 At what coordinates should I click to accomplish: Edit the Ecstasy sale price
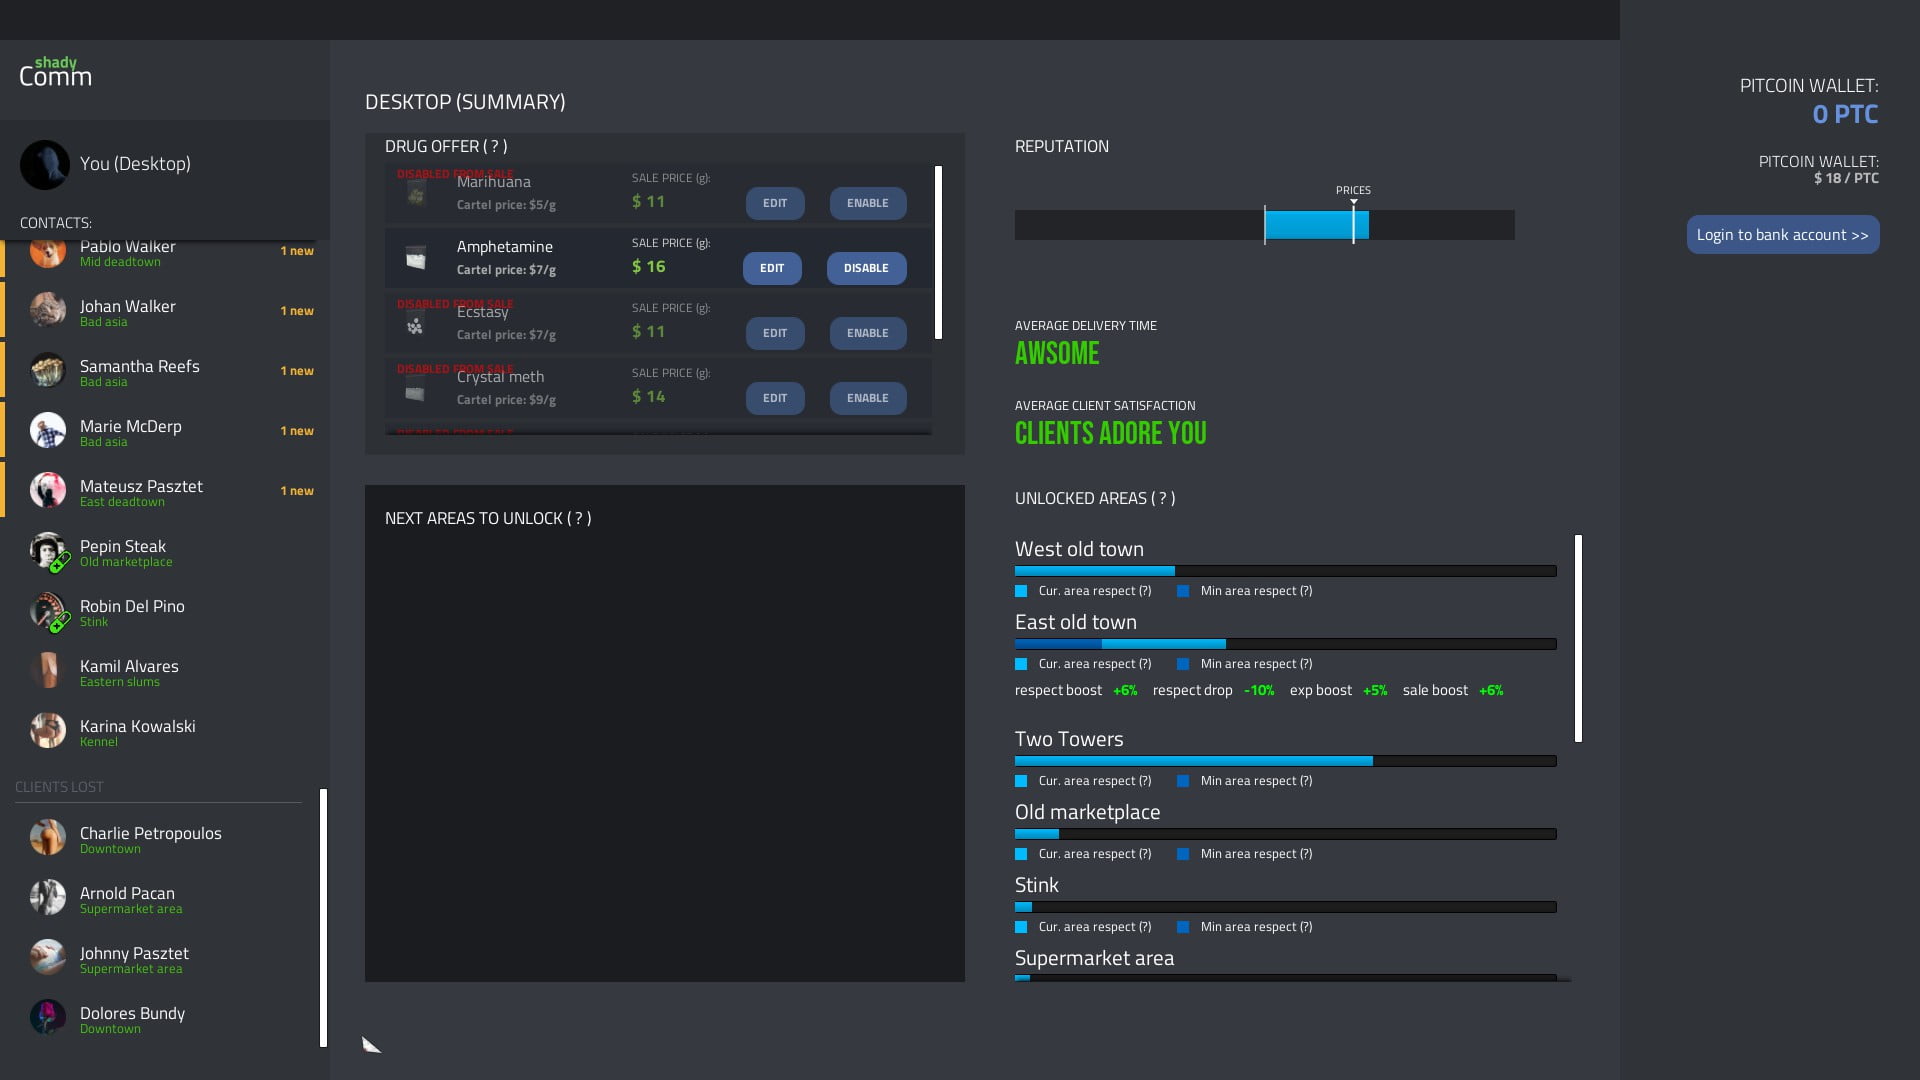click(x=774, y=333)
